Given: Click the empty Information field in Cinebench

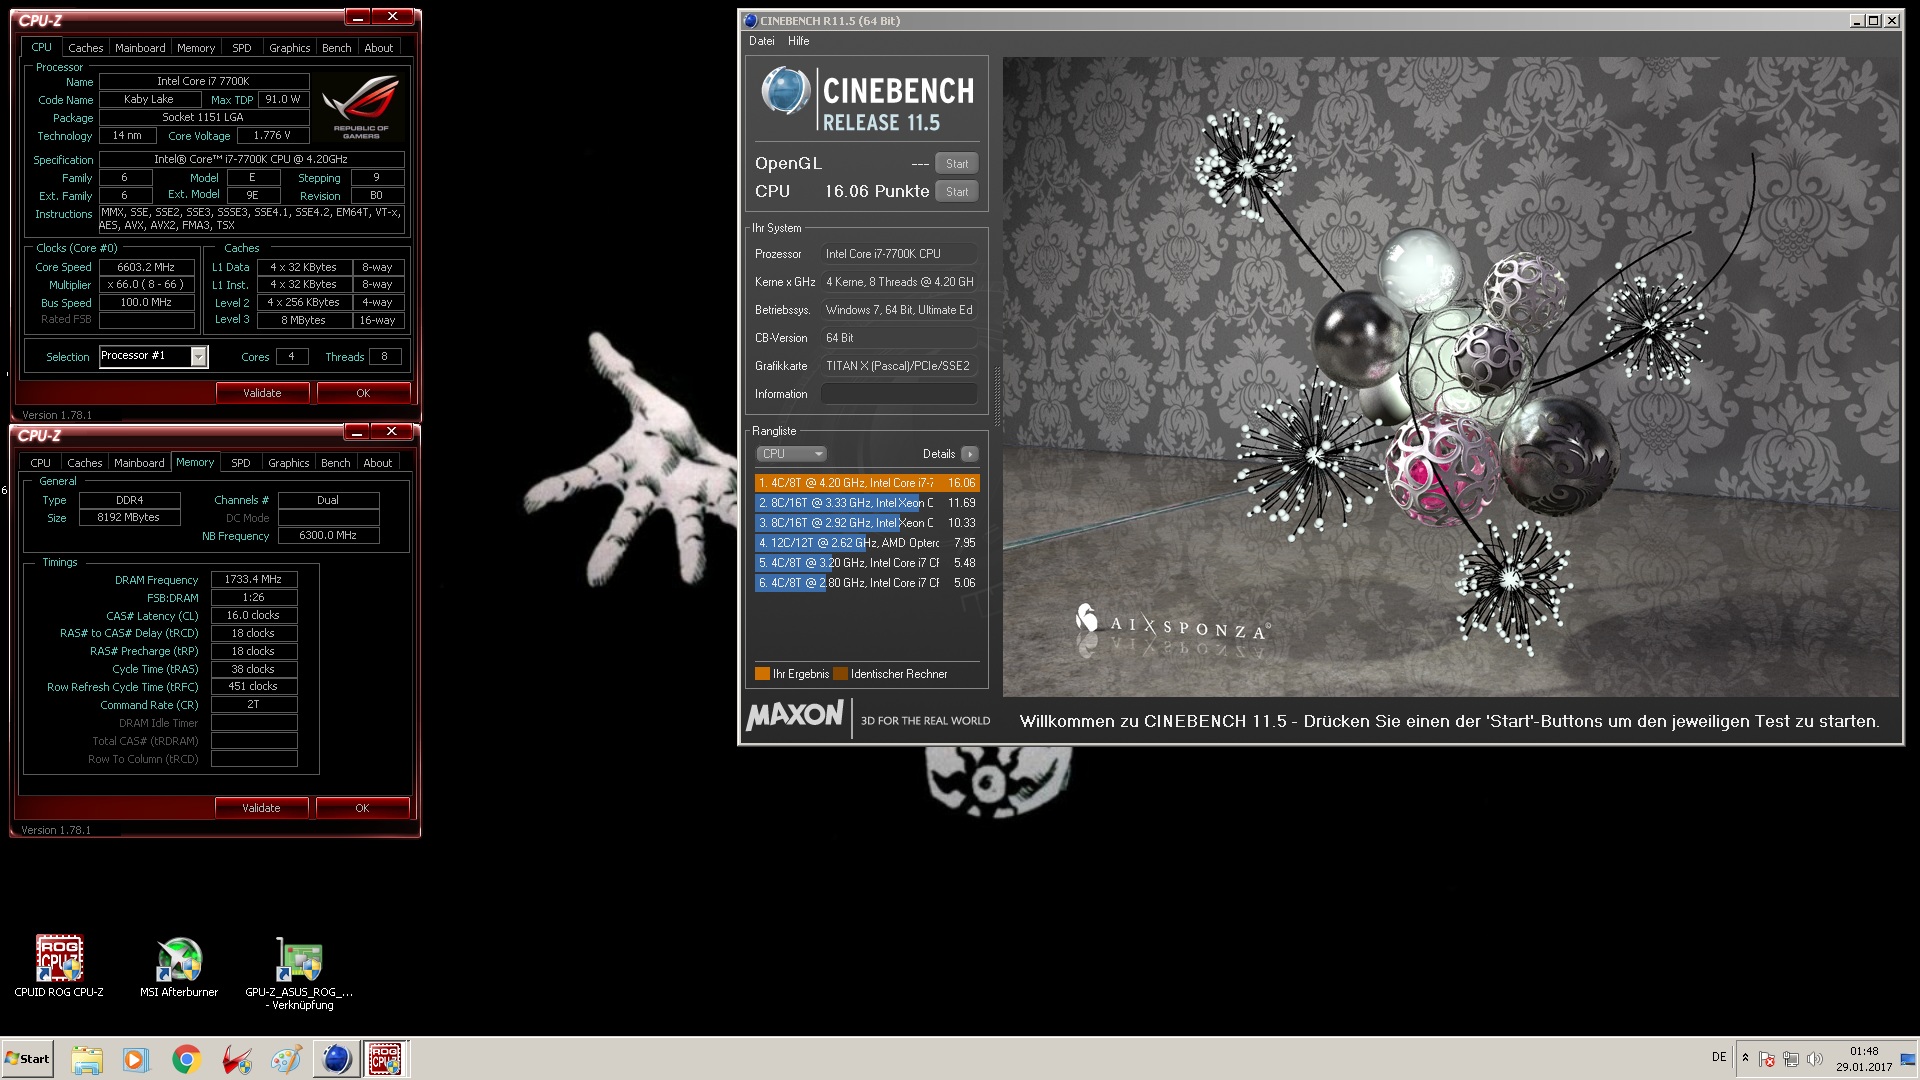Looking at the screenshot, I should tap(899, 394).
